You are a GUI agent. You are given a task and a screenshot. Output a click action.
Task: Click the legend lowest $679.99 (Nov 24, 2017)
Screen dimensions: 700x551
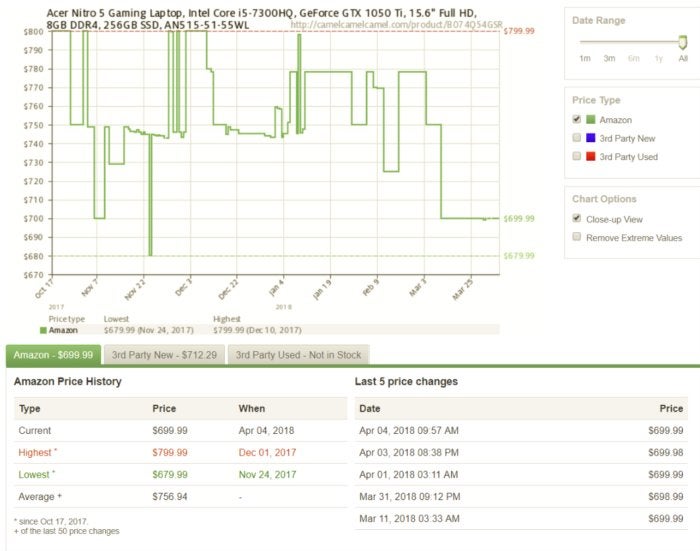click(149, 330)
